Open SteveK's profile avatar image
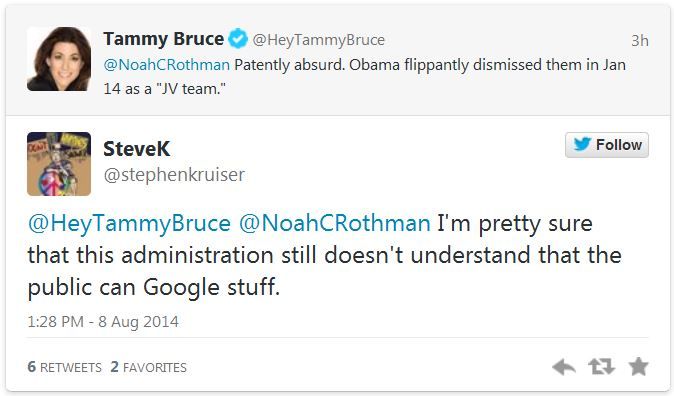Image resolution: width=674 pixels, height=396 pixels. 59,164
